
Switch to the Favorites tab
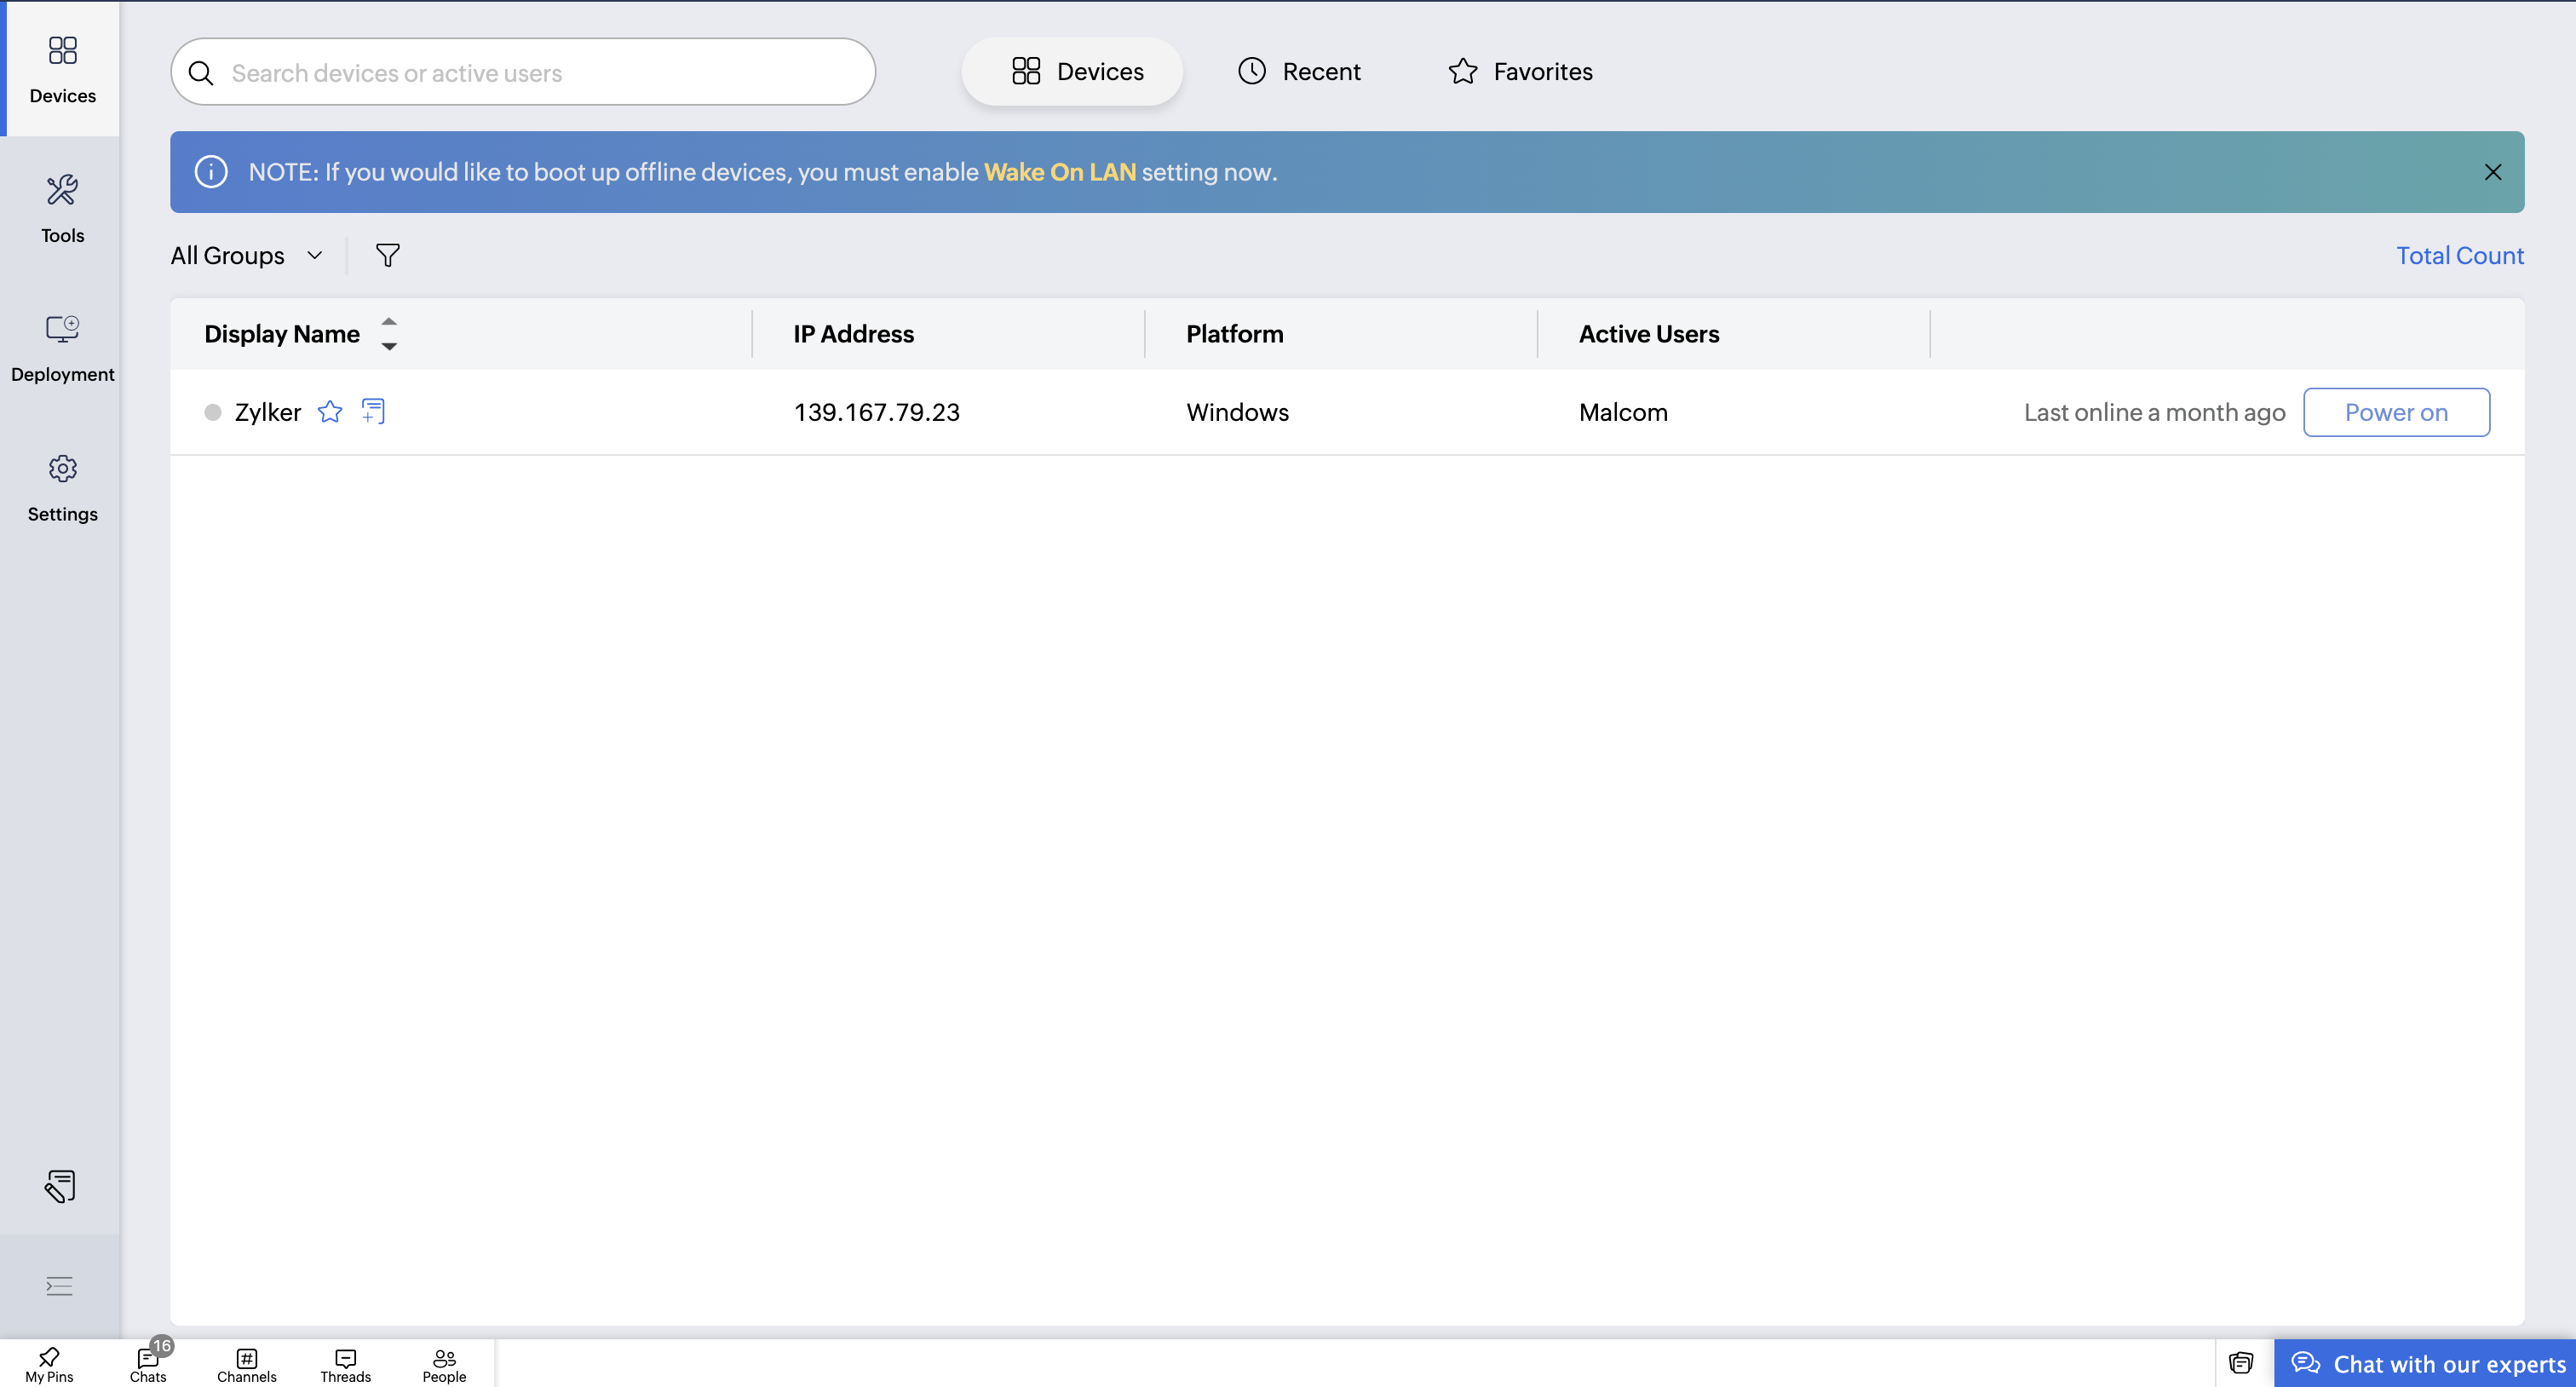coord(1520,71)
